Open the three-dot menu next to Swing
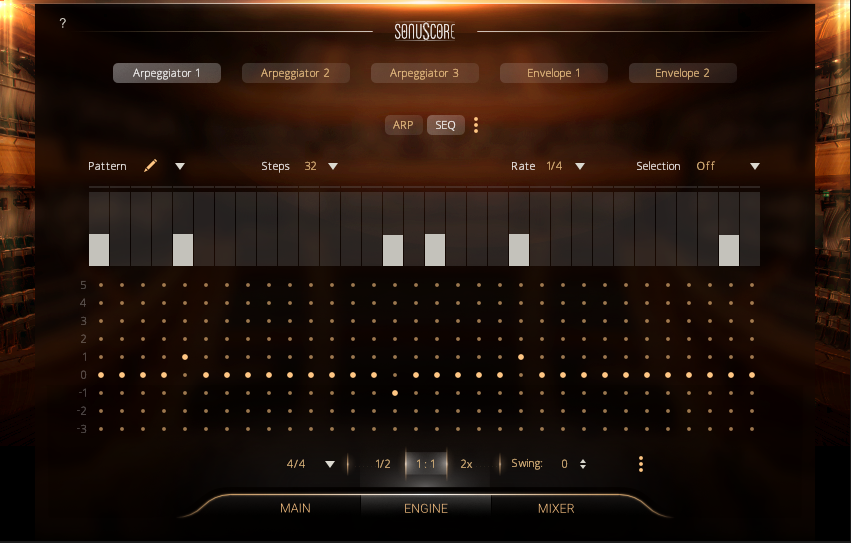The height and width of the screenshot is (543, 851). point(641,464)
